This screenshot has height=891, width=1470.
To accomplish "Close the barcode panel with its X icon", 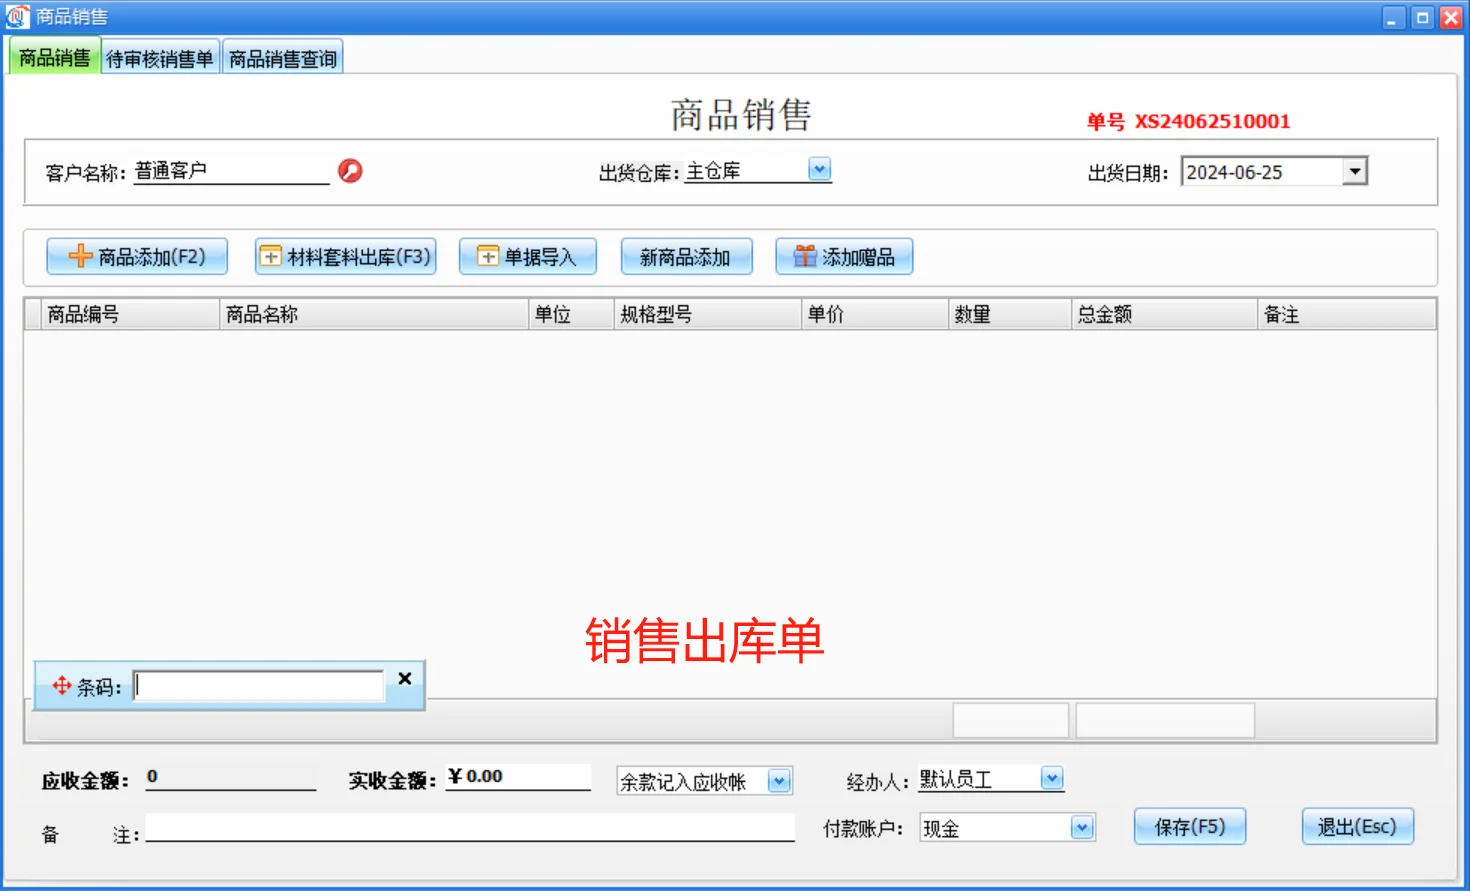I will coord(404,678).
